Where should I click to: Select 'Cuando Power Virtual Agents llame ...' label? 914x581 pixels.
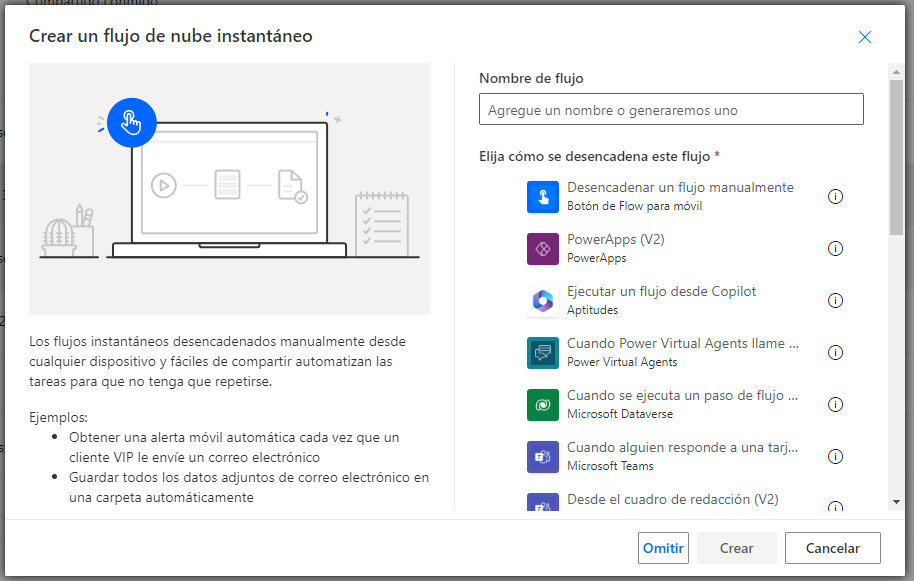point(683,343)
